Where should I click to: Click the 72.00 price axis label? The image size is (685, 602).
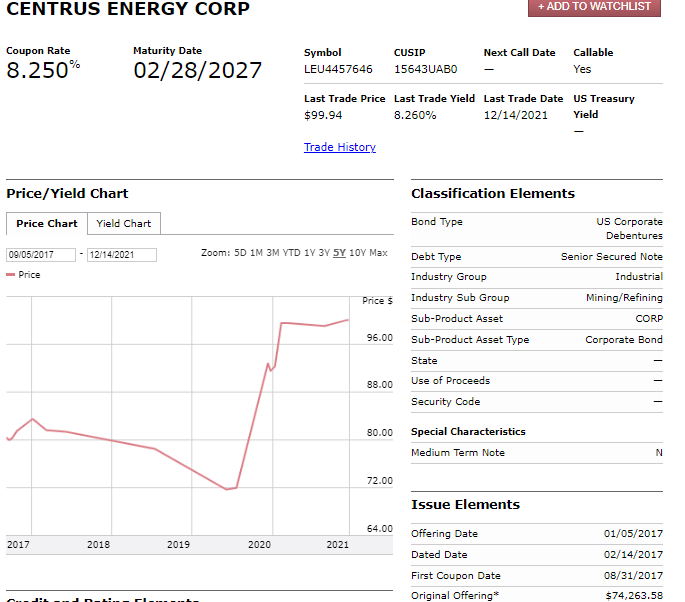380,481
